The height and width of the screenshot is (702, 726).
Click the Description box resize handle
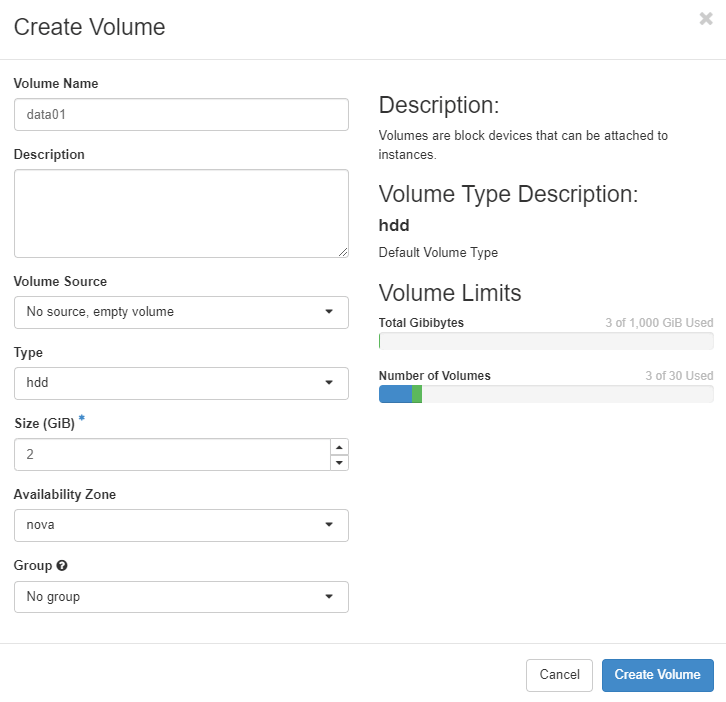[x=343, y=252]
